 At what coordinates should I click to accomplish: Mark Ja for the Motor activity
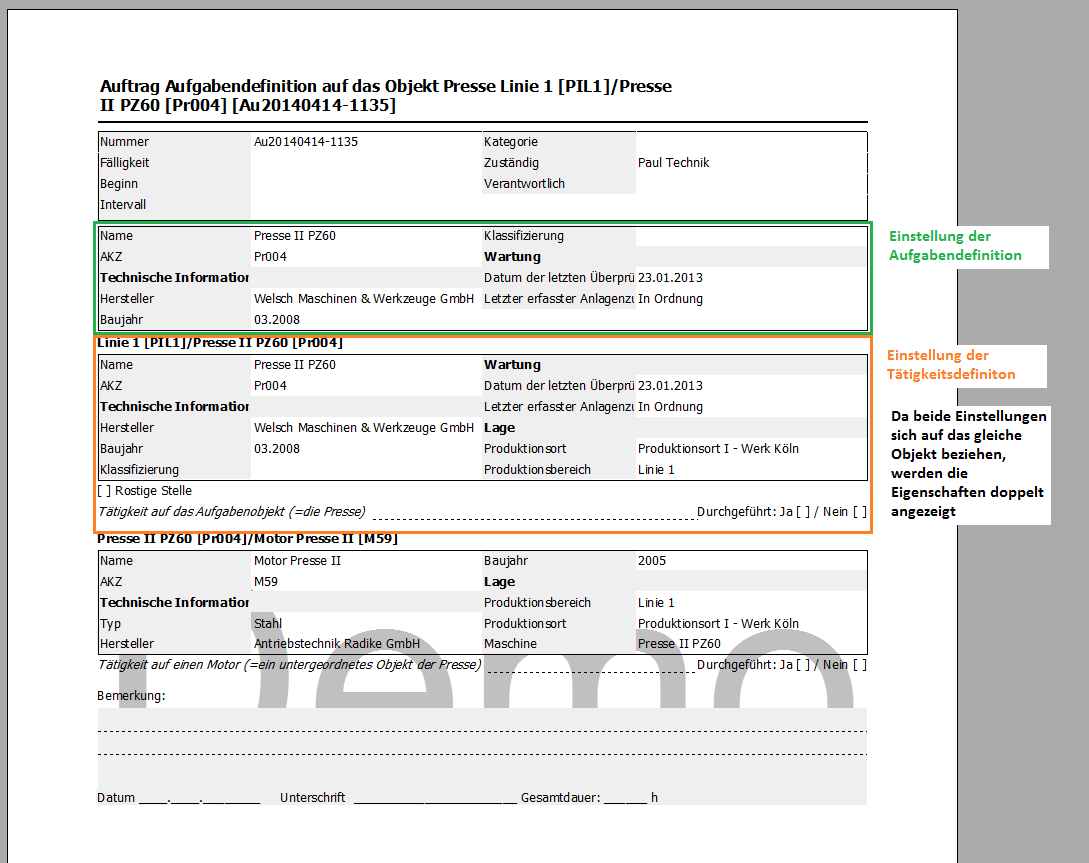(803, 664)
